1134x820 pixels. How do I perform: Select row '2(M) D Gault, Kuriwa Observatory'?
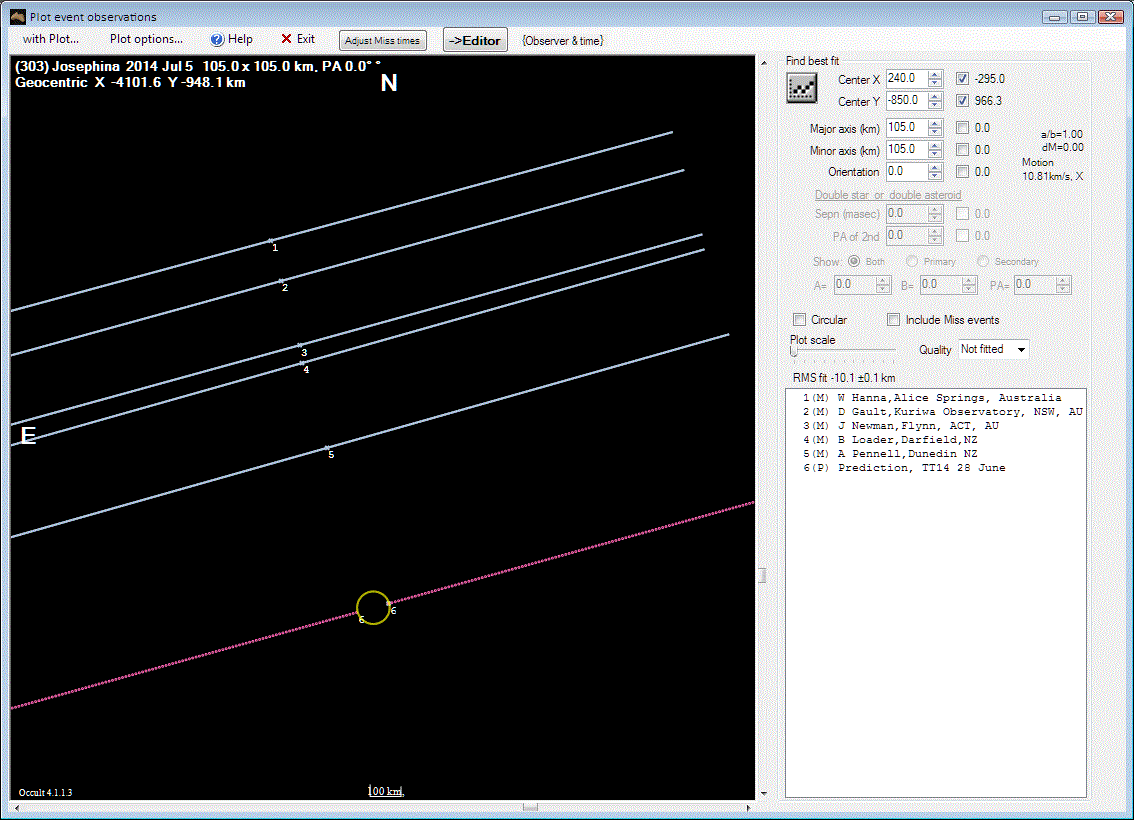click(x=942, y=411)
